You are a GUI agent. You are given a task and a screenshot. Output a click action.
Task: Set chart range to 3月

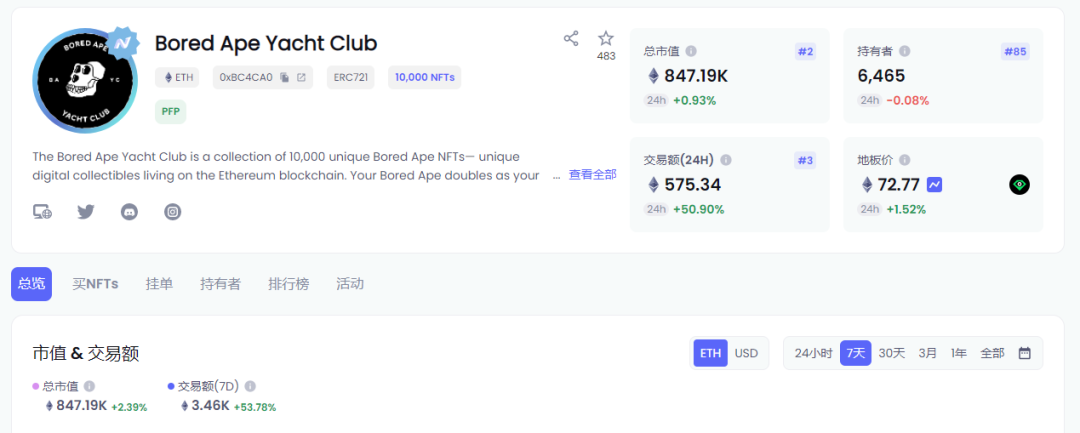point(927,353)
